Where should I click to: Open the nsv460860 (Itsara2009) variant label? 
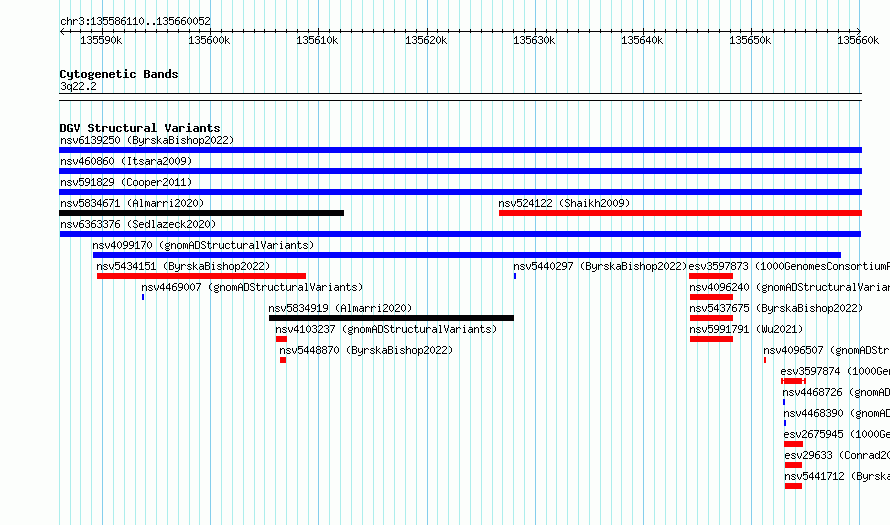click(126, 161)
